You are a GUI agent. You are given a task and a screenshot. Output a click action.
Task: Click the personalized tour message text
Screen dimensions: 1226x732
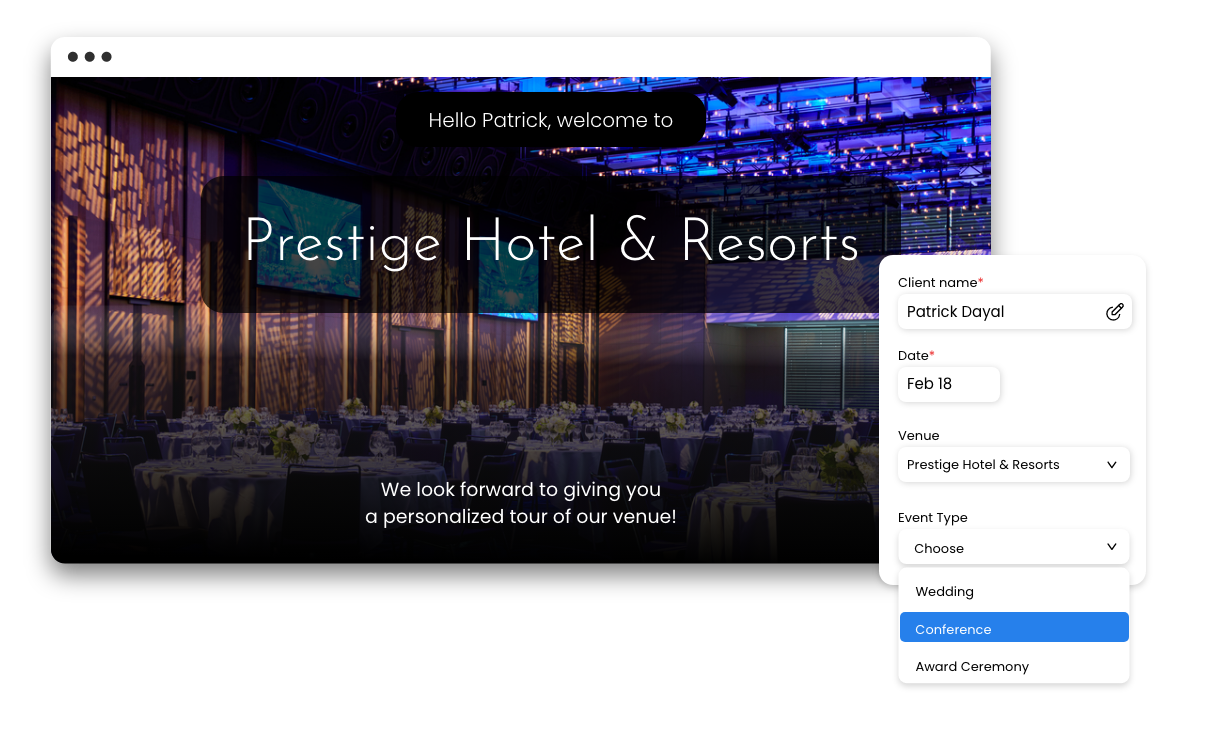point(521,503)
